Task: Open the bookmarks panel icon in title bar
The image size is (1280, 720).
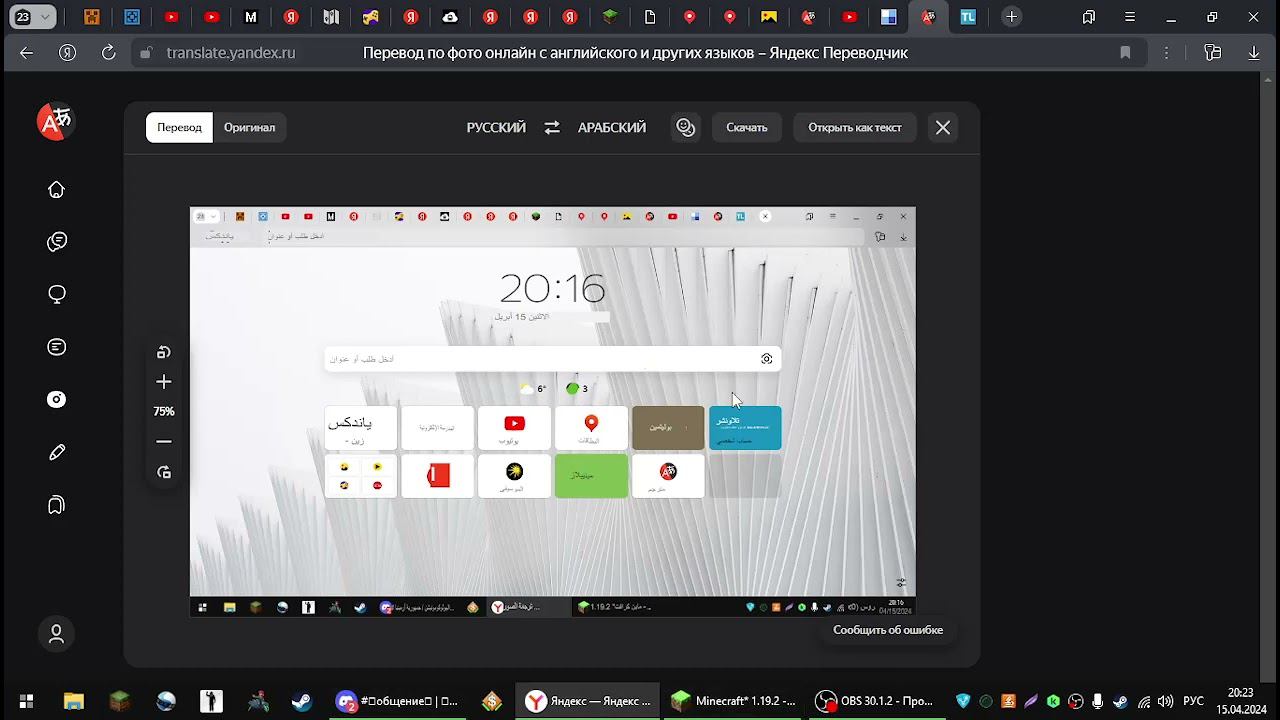Action: (1089, 17)
